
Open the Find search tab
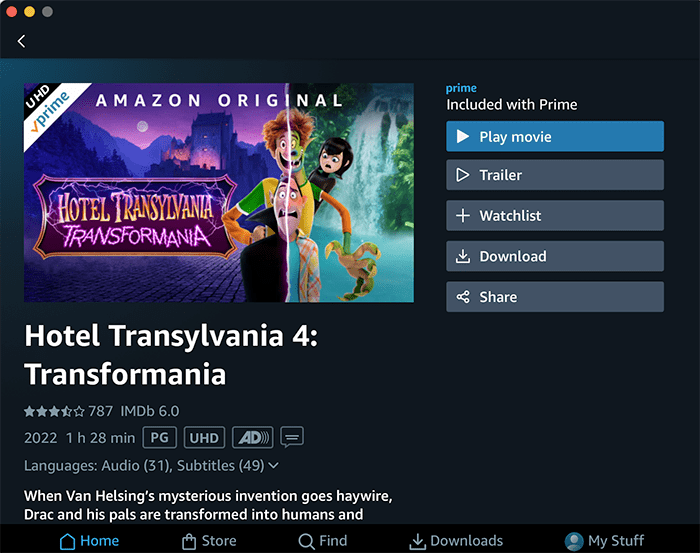(x=322, y=541)
